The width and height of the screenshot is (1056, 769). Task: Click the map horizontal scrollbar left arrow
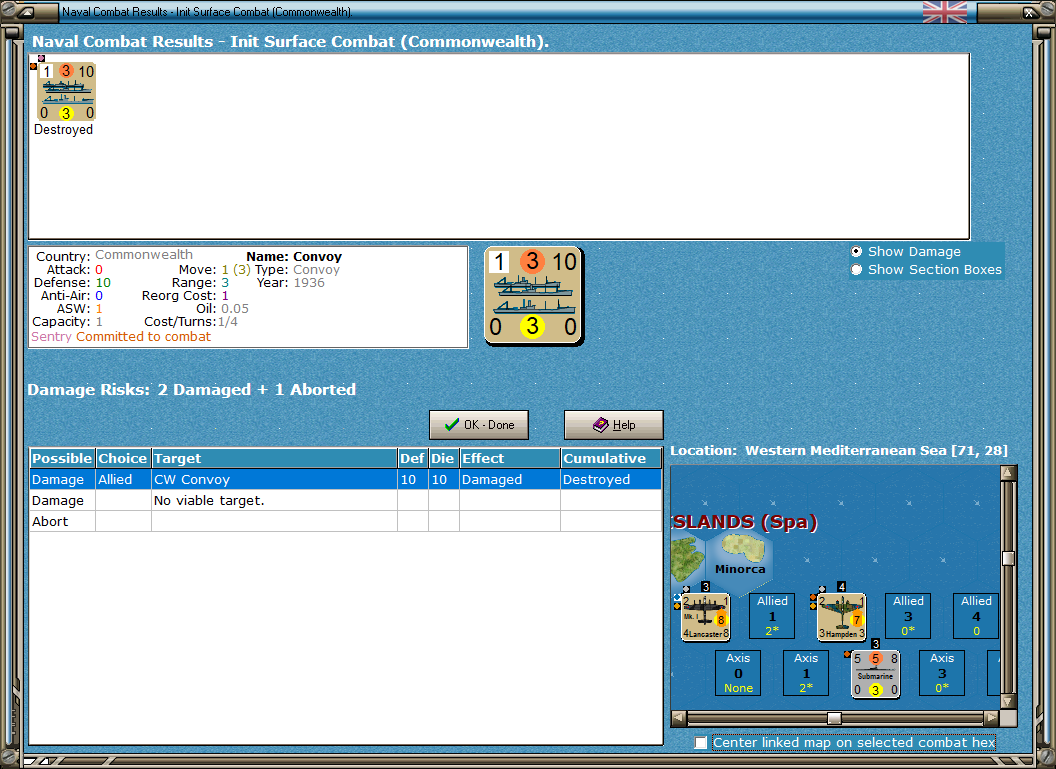pos(679,718)
